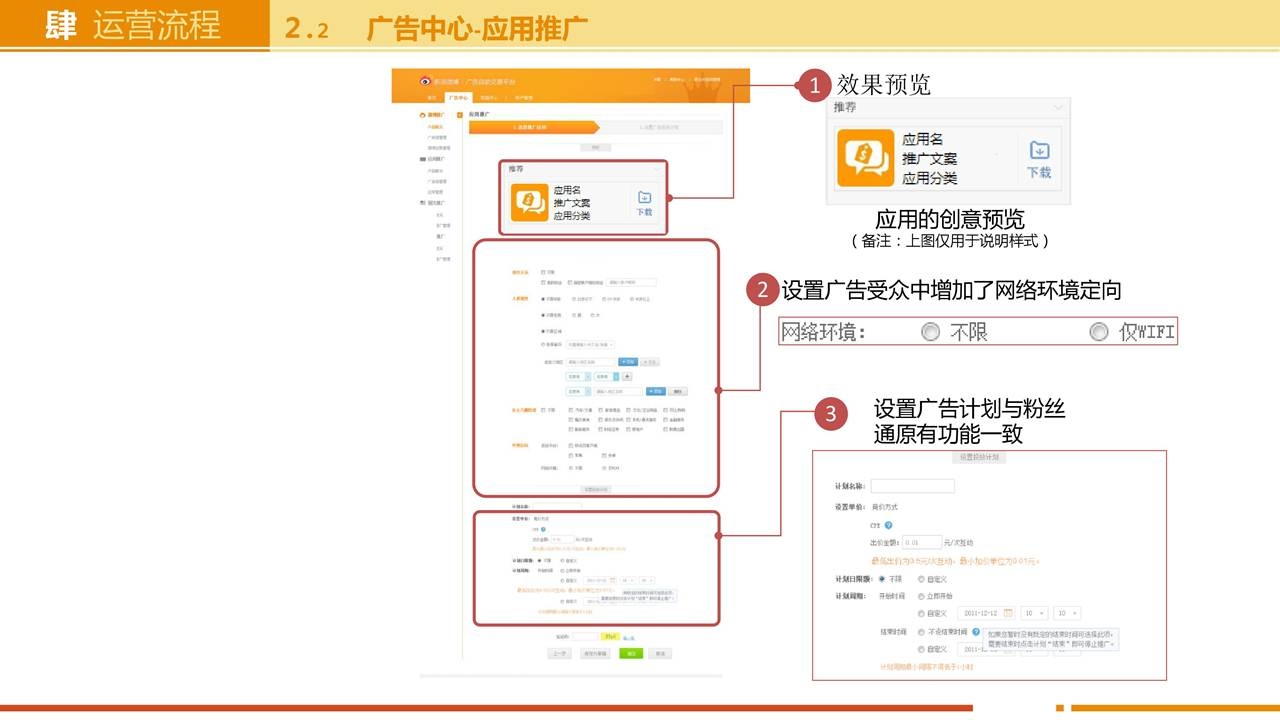Click the Weibo eye logo in header
Viewport: 1280px width, 720px height.
[425, 81]
